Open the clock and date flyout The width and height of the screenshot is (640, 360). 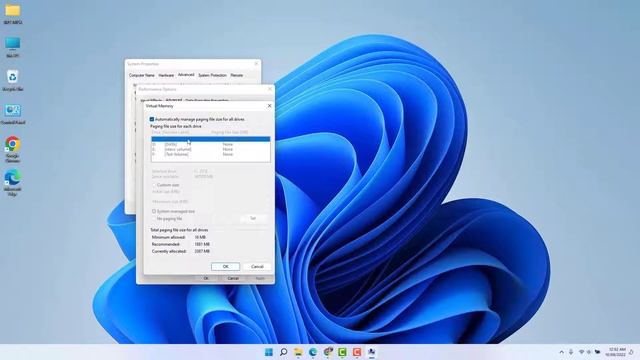[x=616, y=352]
